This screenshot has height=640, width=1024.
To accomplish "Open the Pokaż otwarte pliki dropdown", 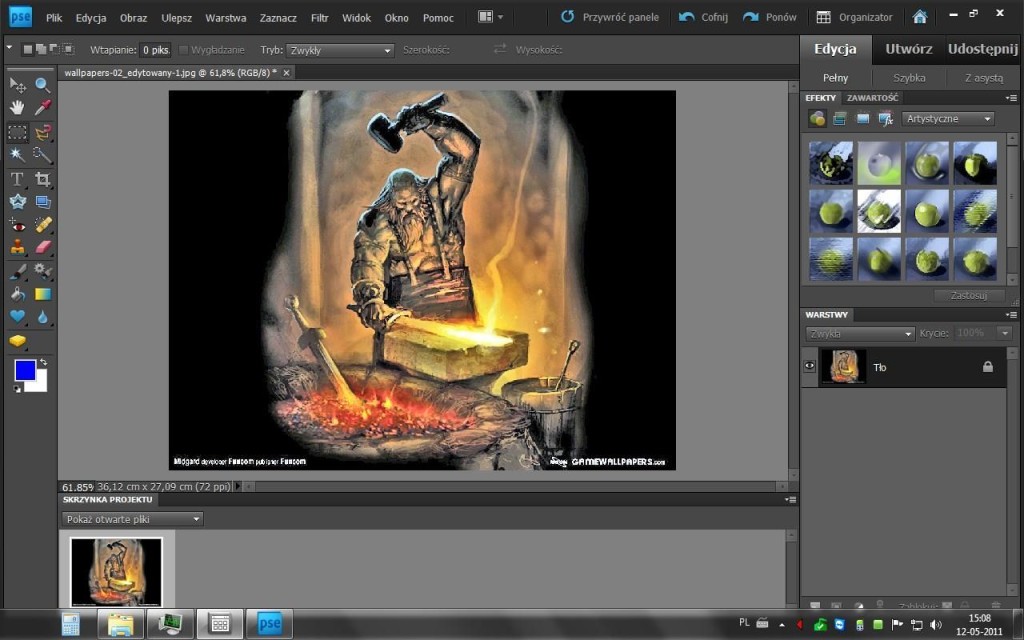I will (x=132, y=519).
